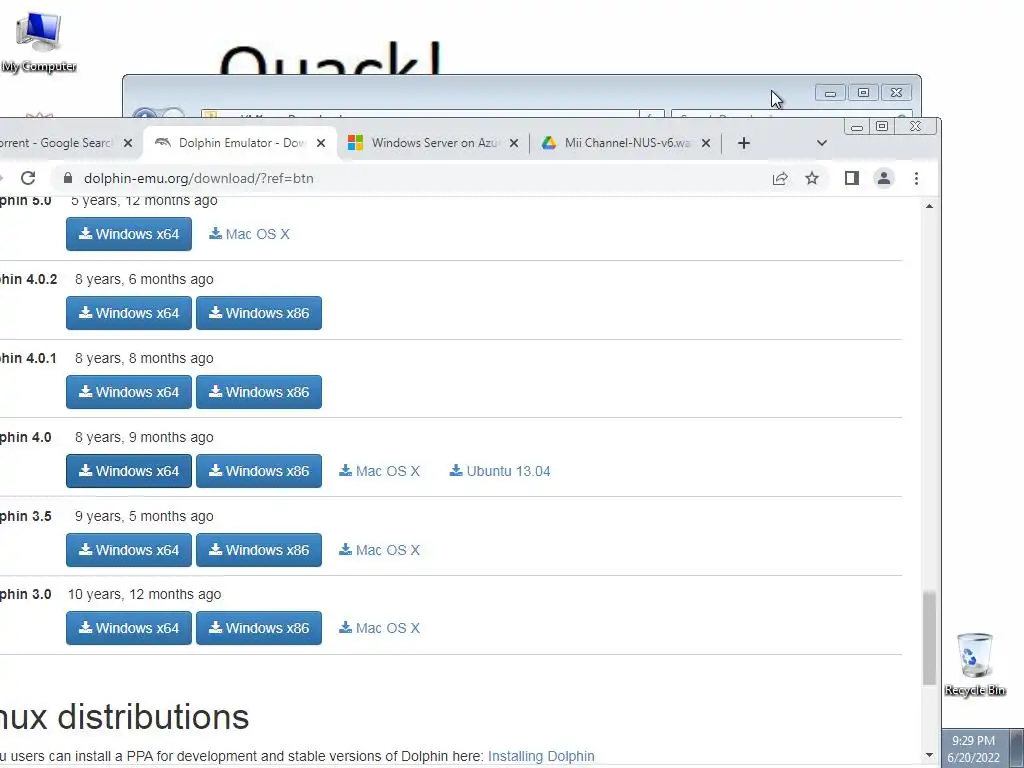Screen dimensions: 1024x768
Task: Bookmark this page with the star
Action: pyautogui.click(x=812, y=178)
